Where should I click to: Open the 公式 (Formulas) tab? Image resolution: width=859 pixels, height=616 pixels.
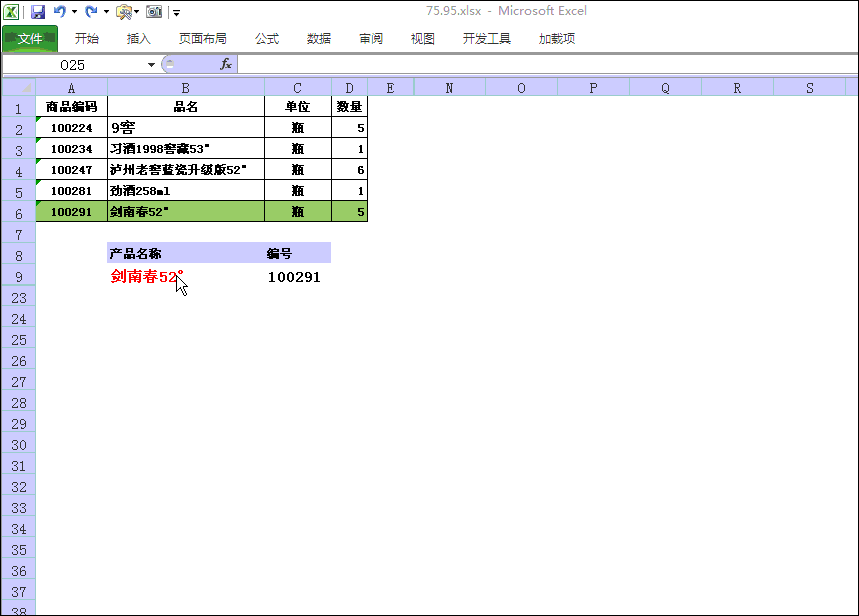click(267, 38)
